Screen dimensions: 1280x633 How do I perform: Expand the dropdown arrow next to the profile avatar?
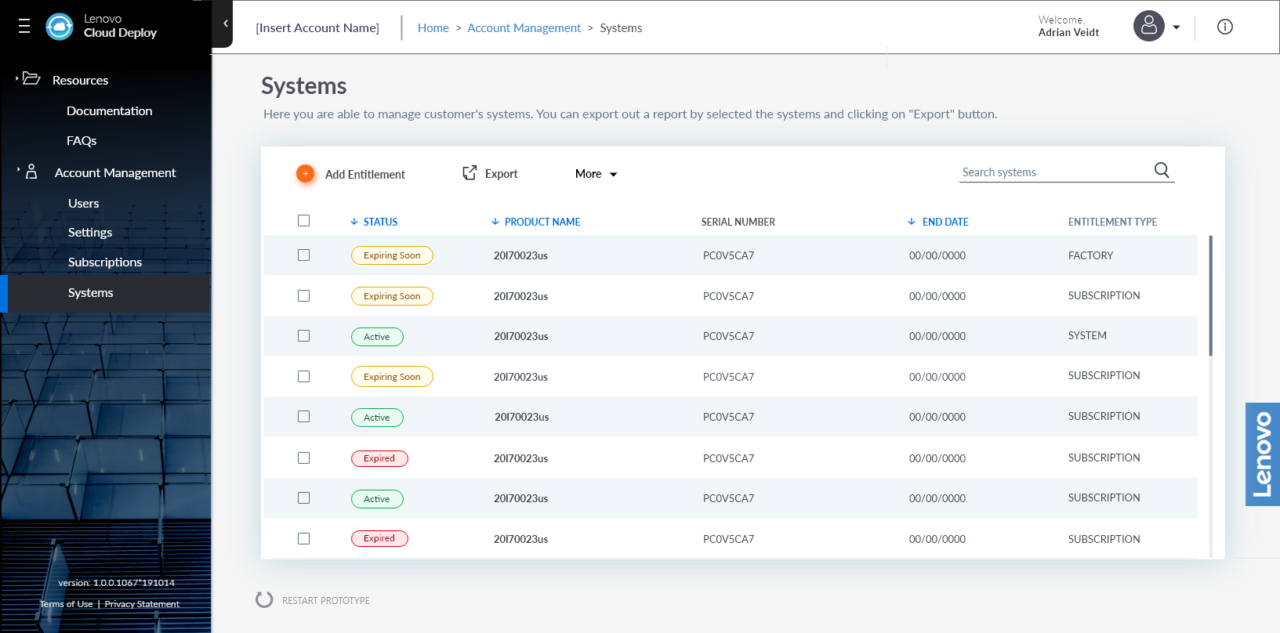coord(1174,28)
